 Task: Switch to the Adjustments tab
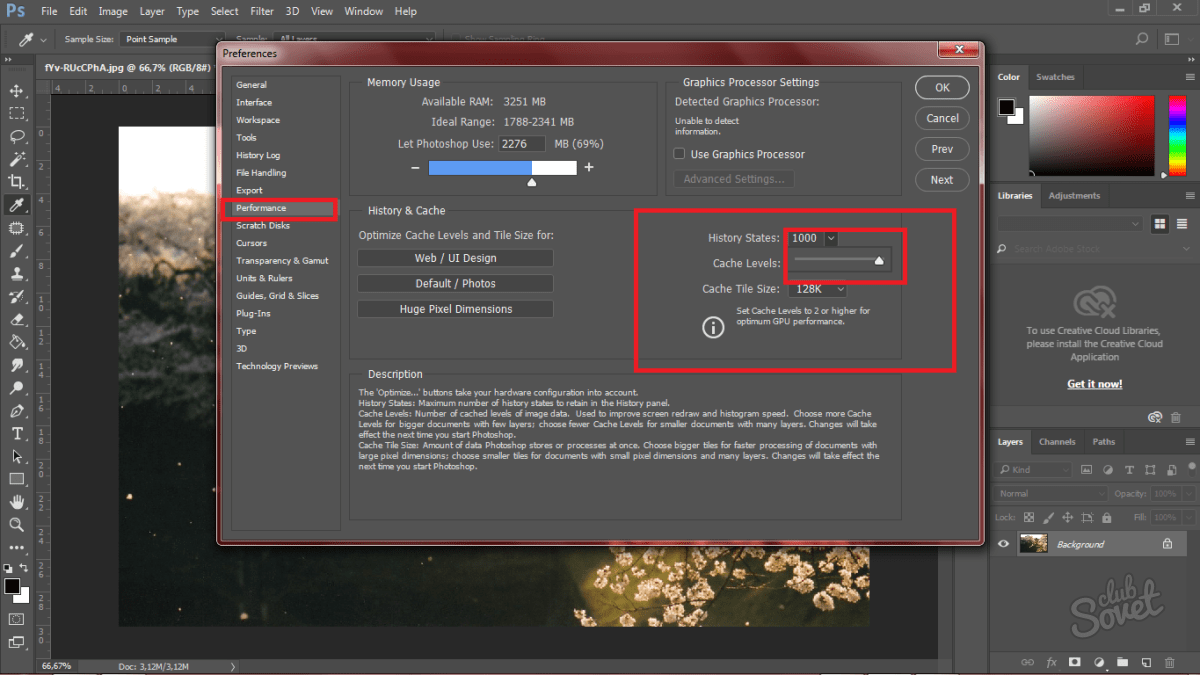1074,195
